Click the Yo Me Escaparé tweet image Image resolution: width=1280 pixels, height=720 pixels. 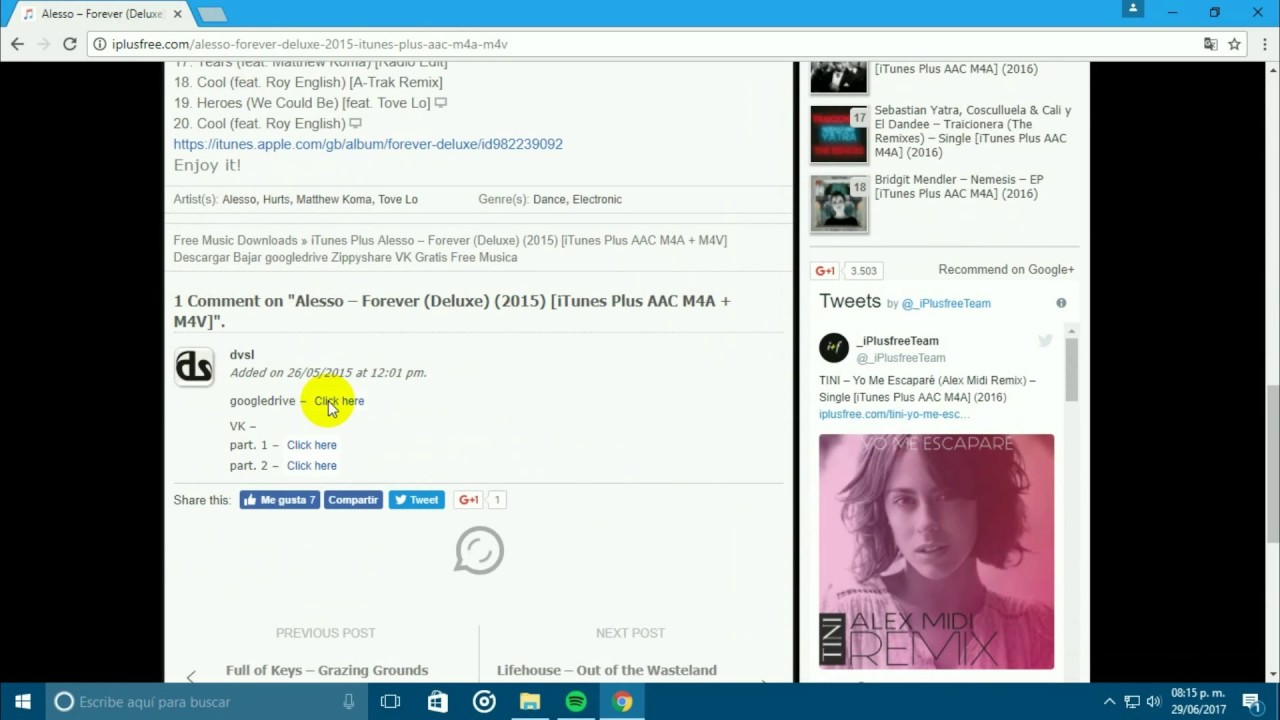click(x=936, y=551)
